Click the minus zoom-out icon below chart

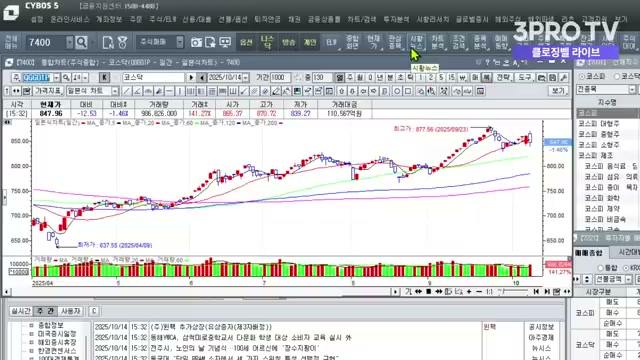coord(479,291)
